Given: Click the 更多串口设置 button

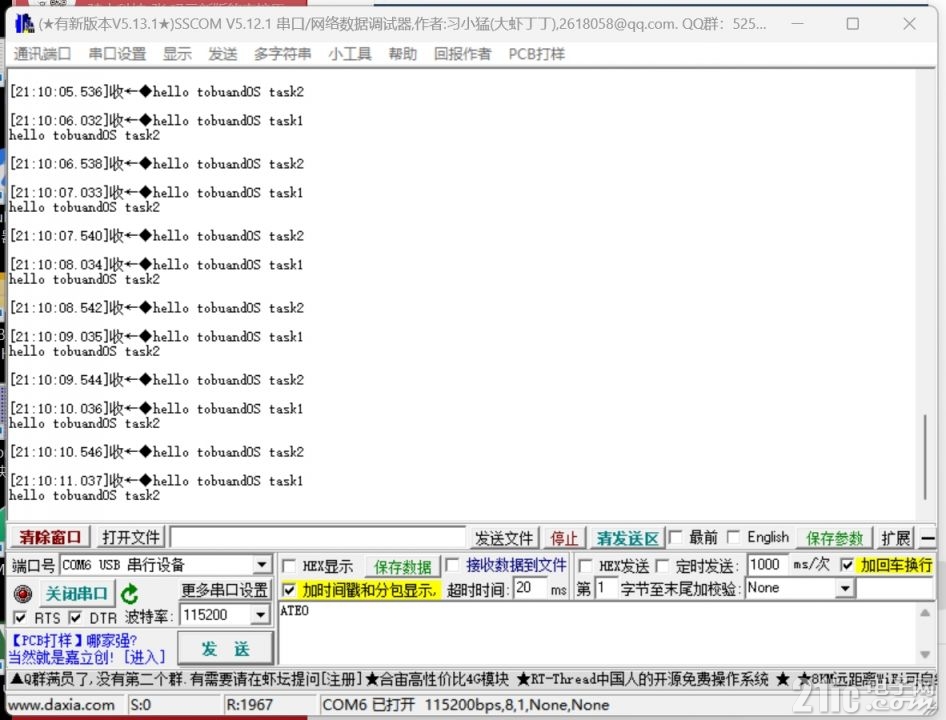Looking at the screenshot, I should click(224, 590).
